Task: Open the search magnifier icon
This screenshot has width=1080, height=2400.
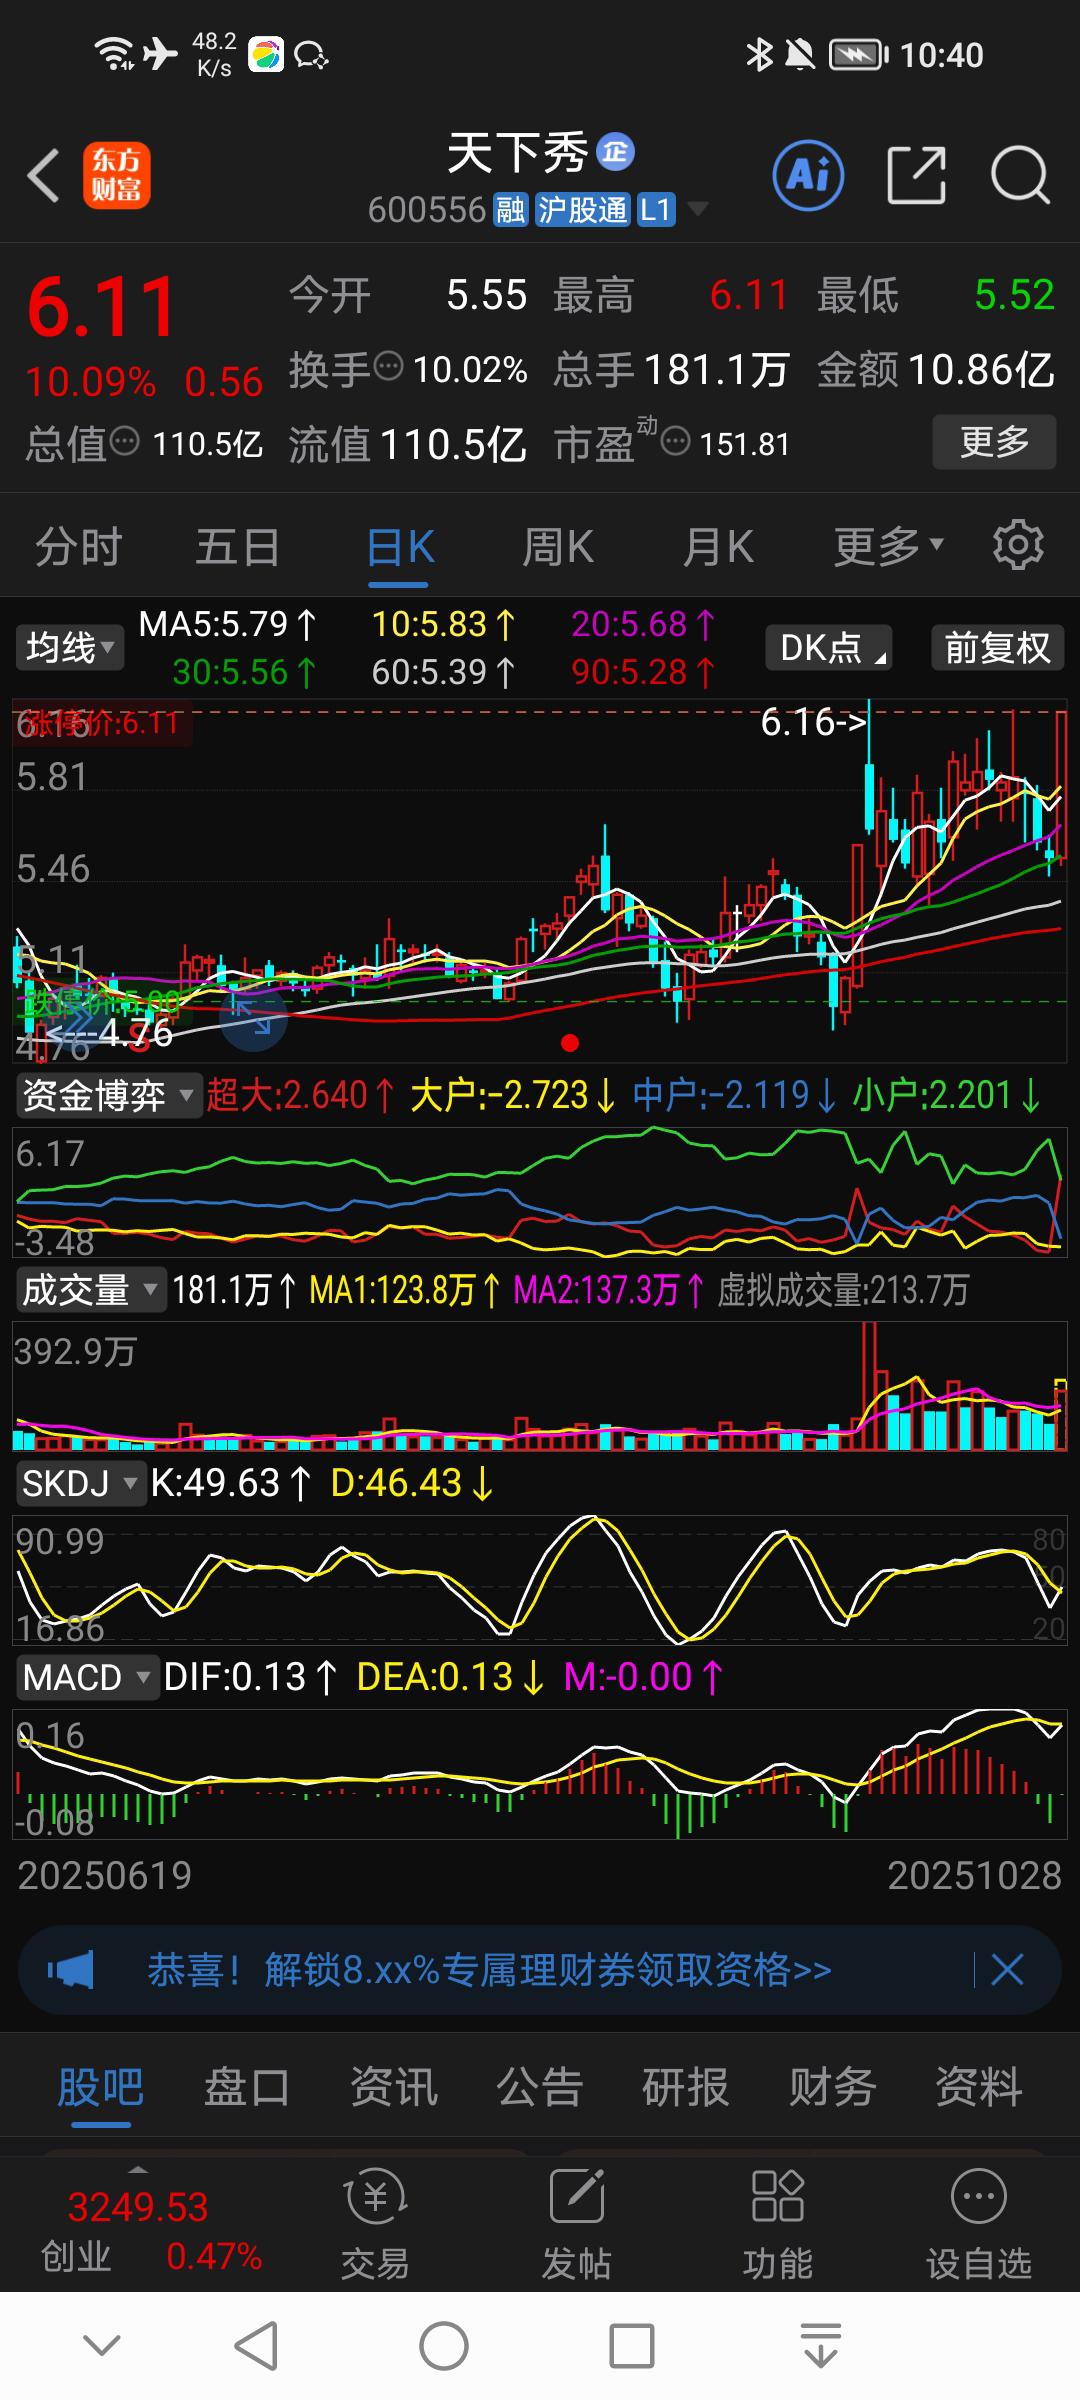Action: 1020,176
